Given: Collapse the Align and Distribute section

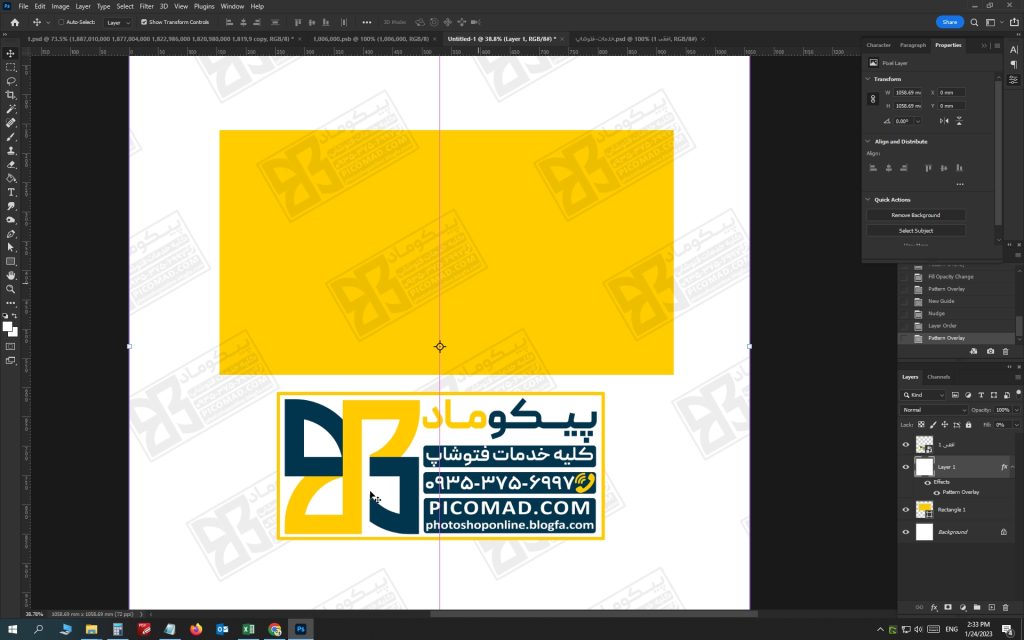Looking at the screenshot, I should 868,142.
